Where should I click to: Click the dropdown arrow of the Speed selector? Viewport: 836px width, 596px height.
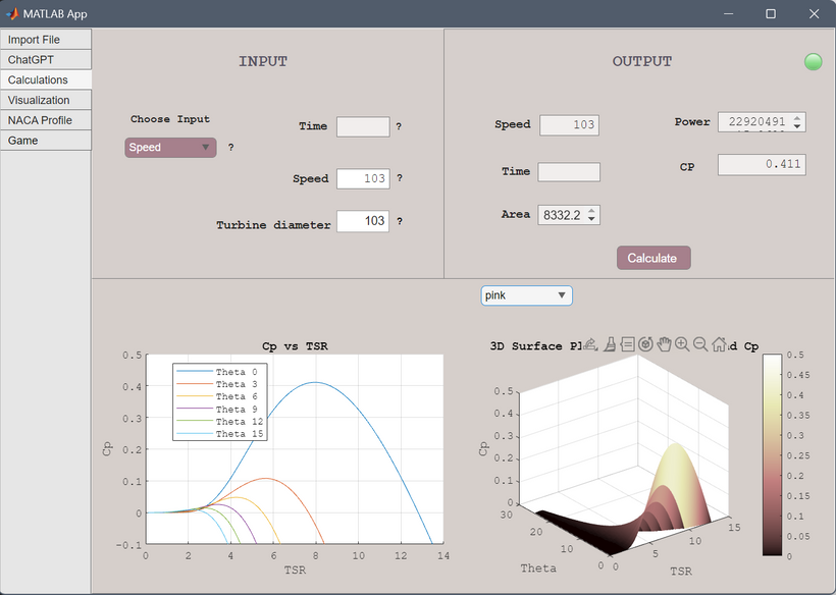click(x=205, y=148)
